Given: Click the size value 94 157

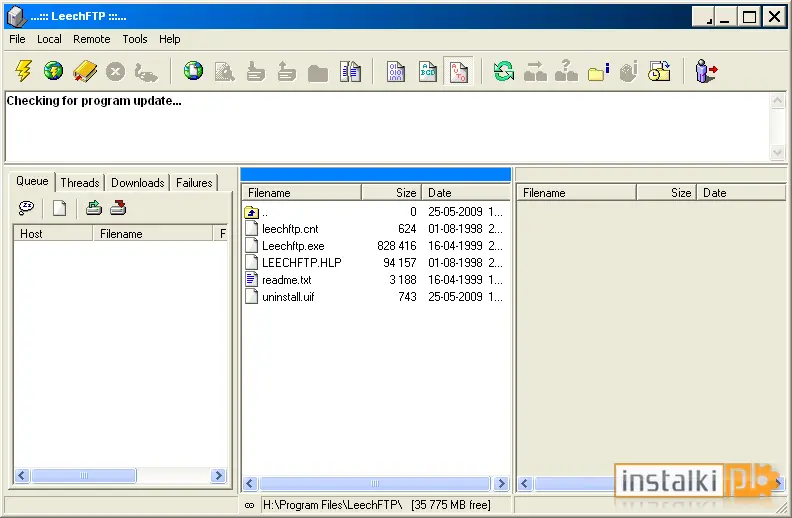Looking at the screenshot, I should (x=400, y=263).
